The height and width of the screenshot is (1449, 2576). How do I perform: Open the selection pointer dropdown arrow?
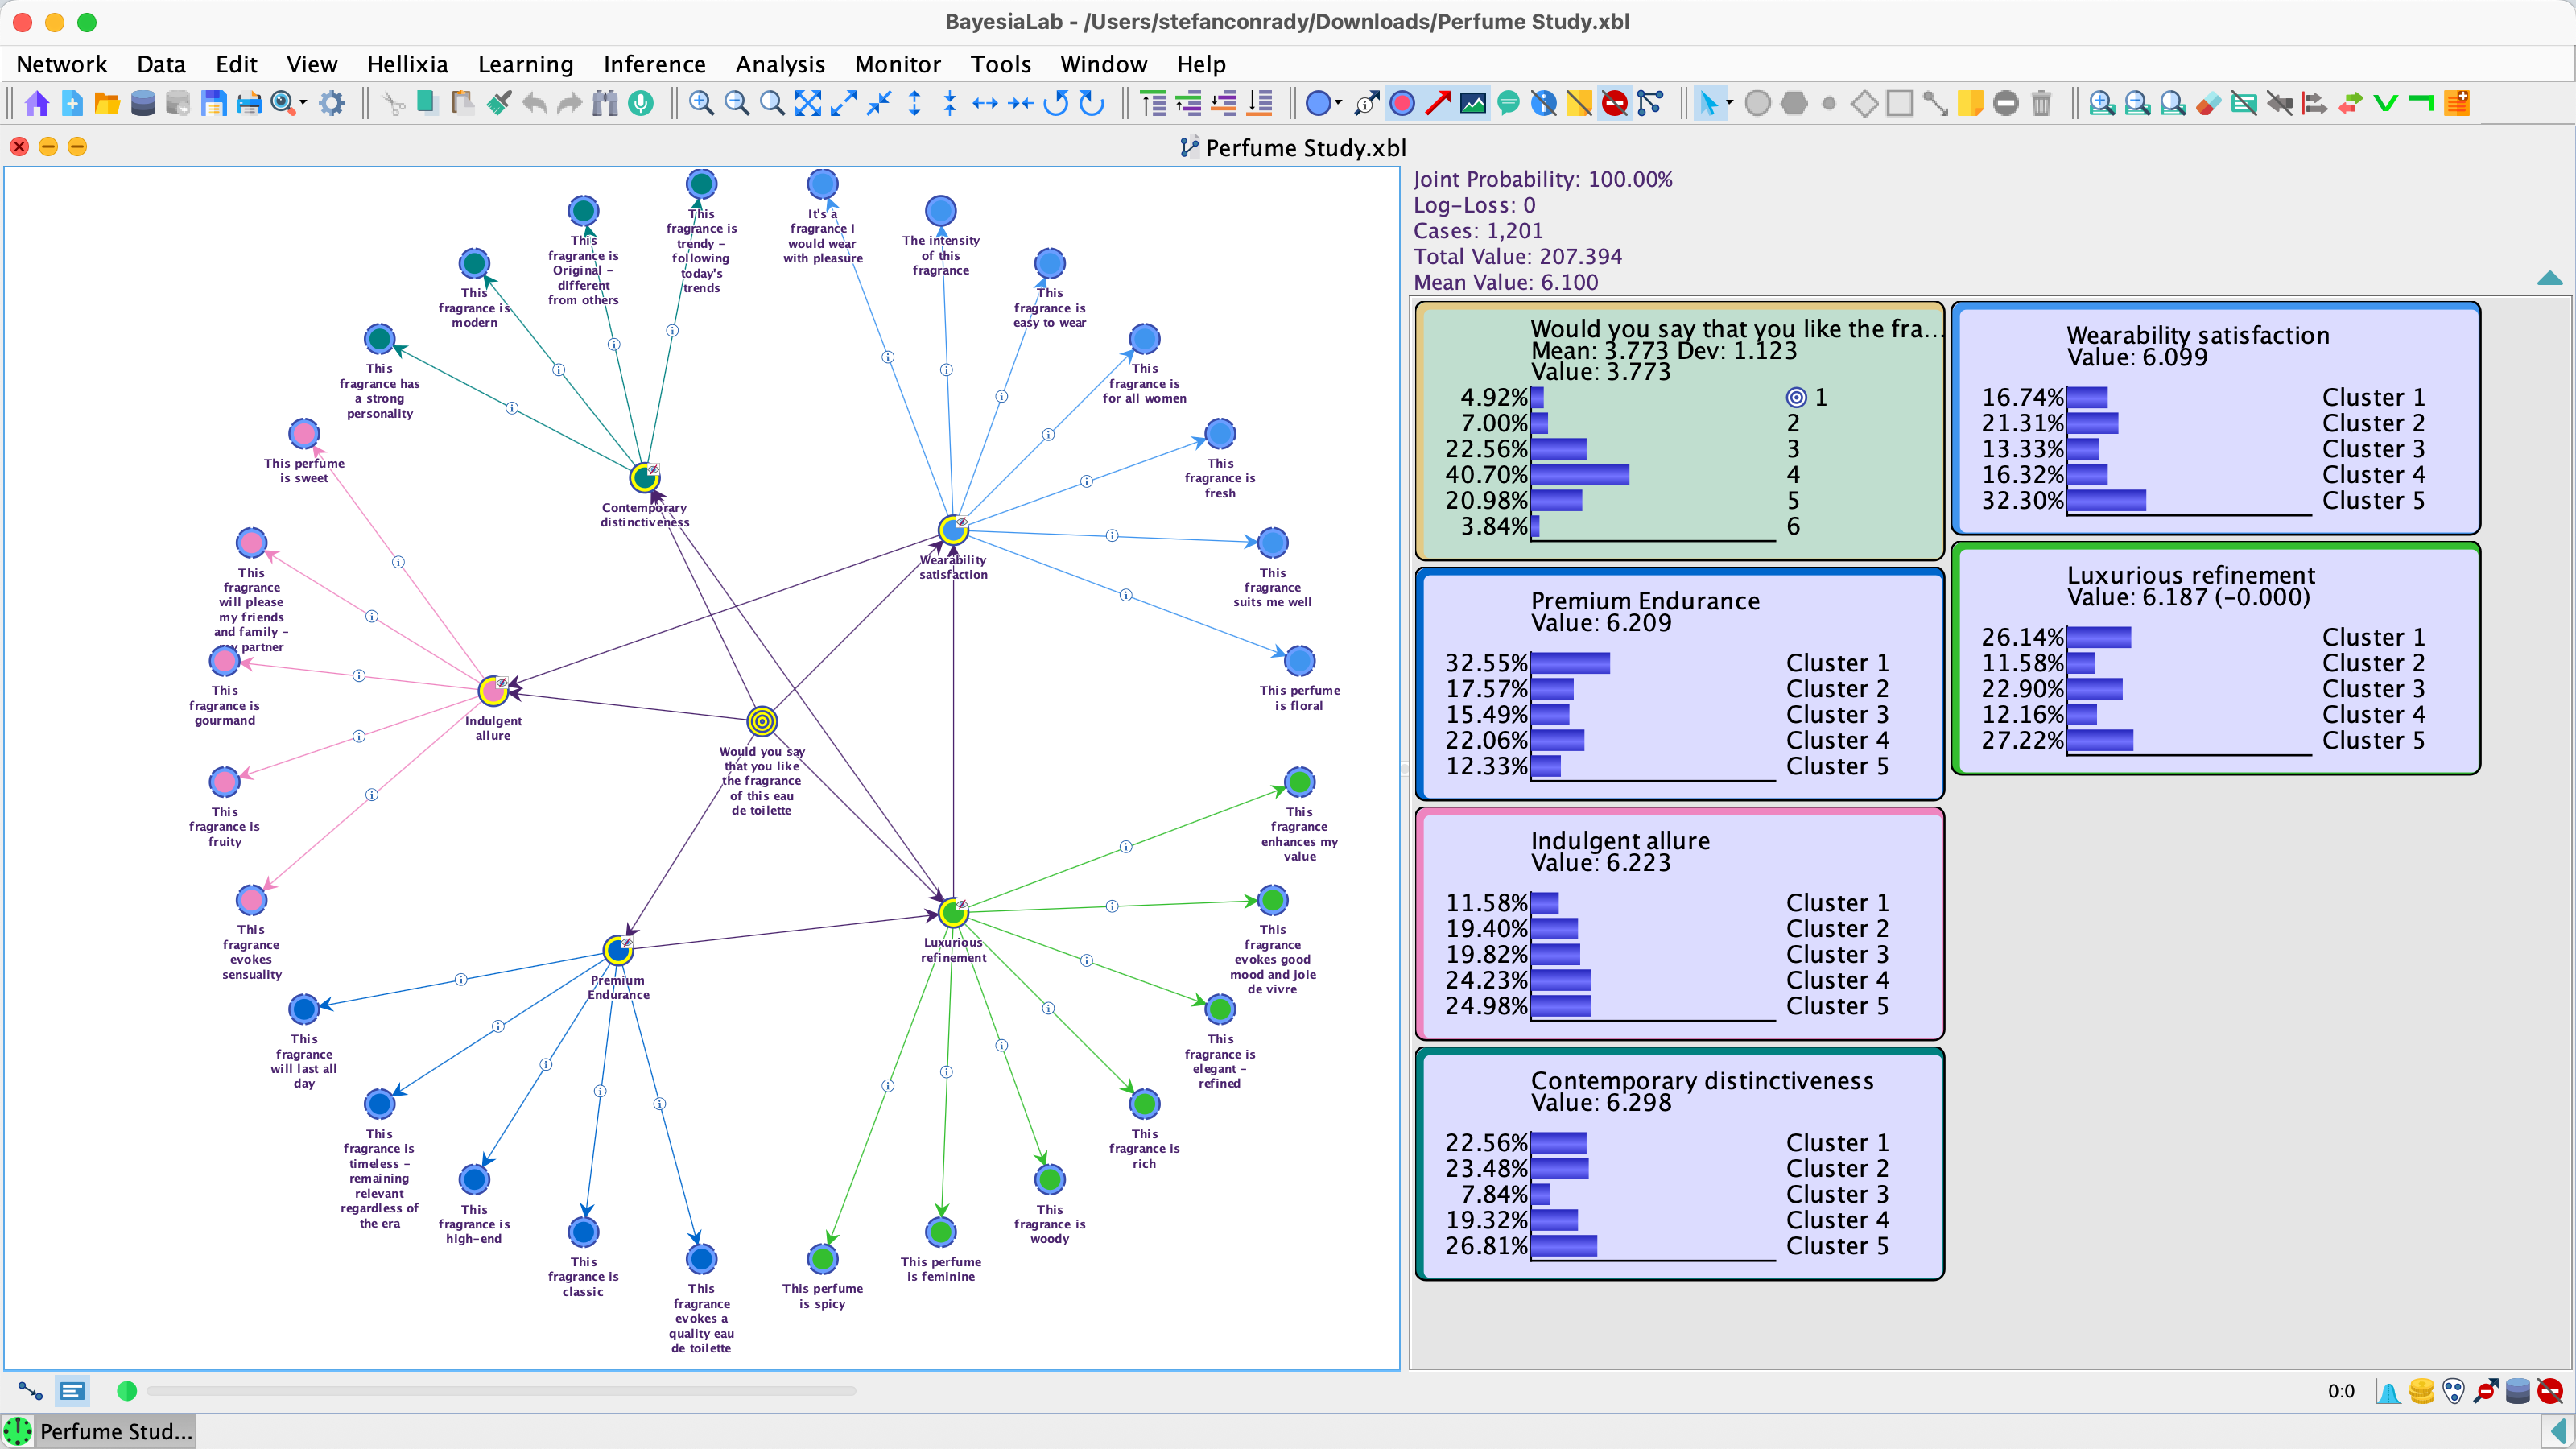tap(1729, 103)
